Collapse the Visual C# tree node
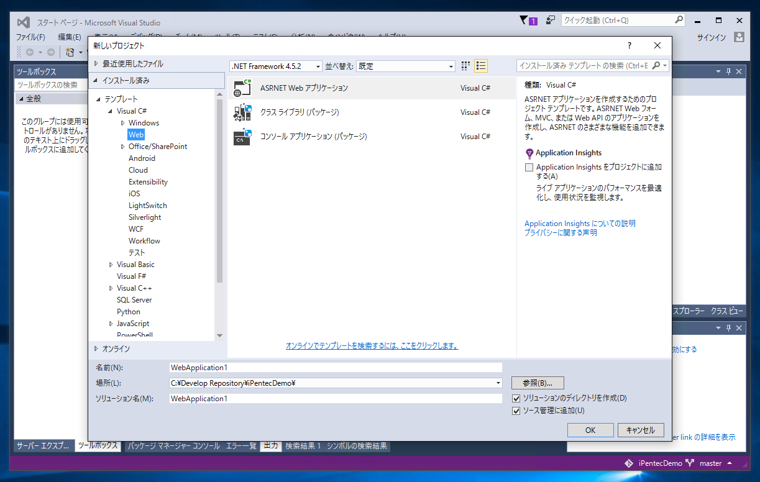 (111, 111)
